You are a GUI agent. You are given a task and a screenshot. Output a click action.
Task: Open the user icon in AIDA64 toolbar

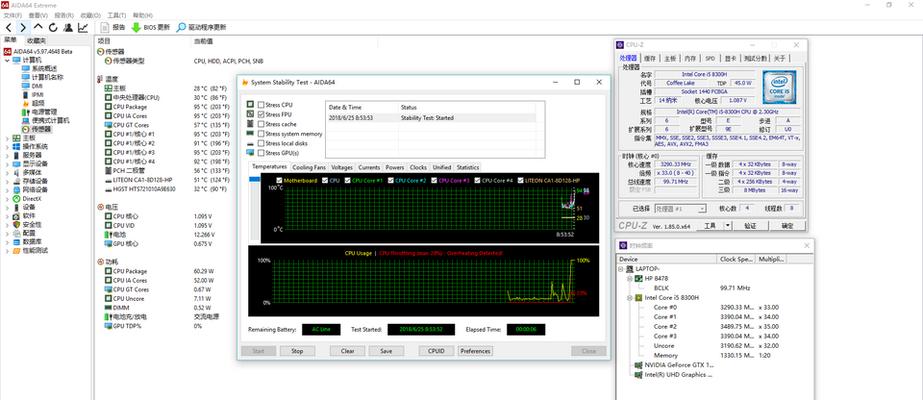[x=68, y=27]
